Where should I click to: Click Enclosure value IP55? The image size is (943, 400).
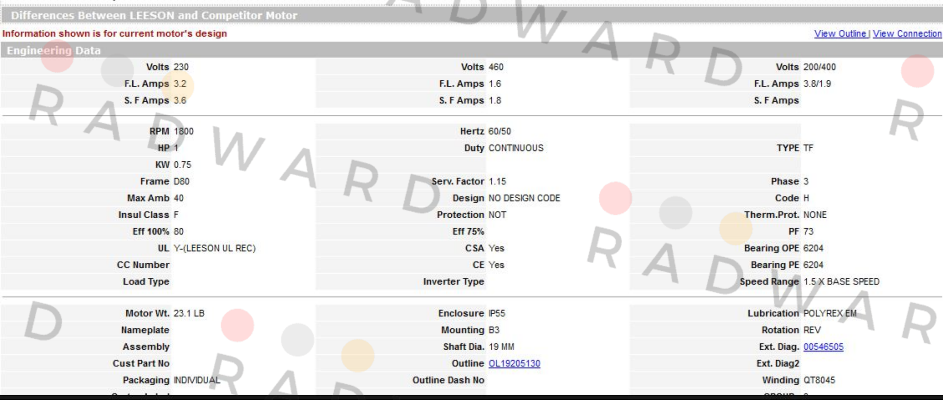coord(497,313)
